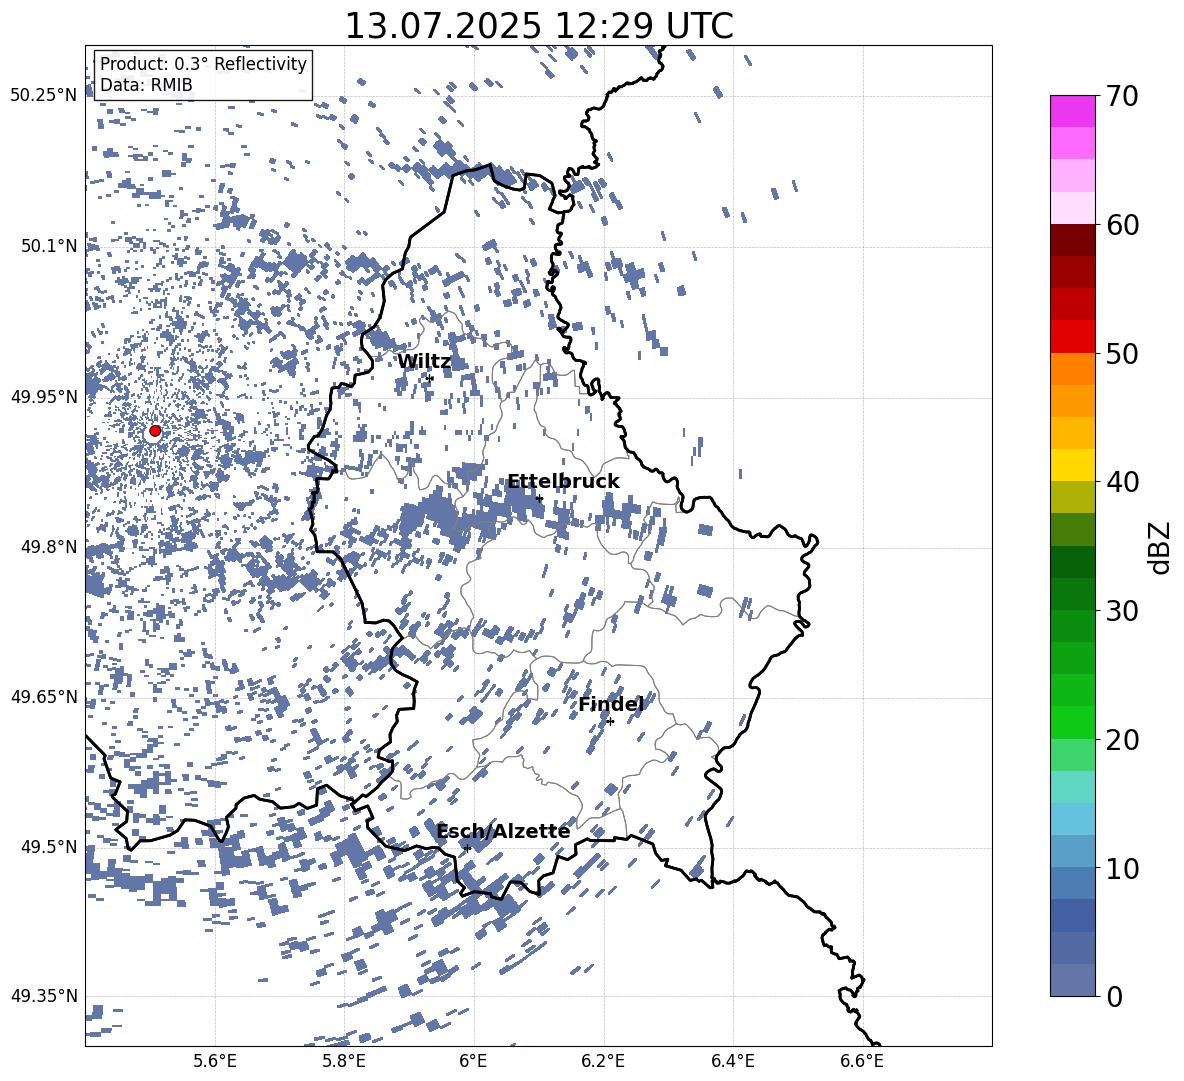Click the 'Data: RMIB' text
Viewport: 1184px width, 1081px height.
tap(146, 85)
